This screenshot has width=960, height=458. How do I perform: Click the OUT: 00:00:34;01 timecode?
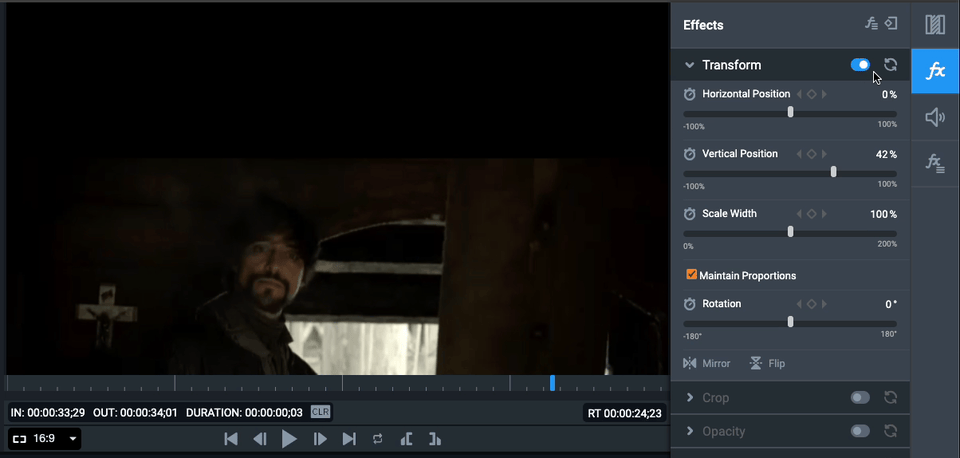(135, 413)
